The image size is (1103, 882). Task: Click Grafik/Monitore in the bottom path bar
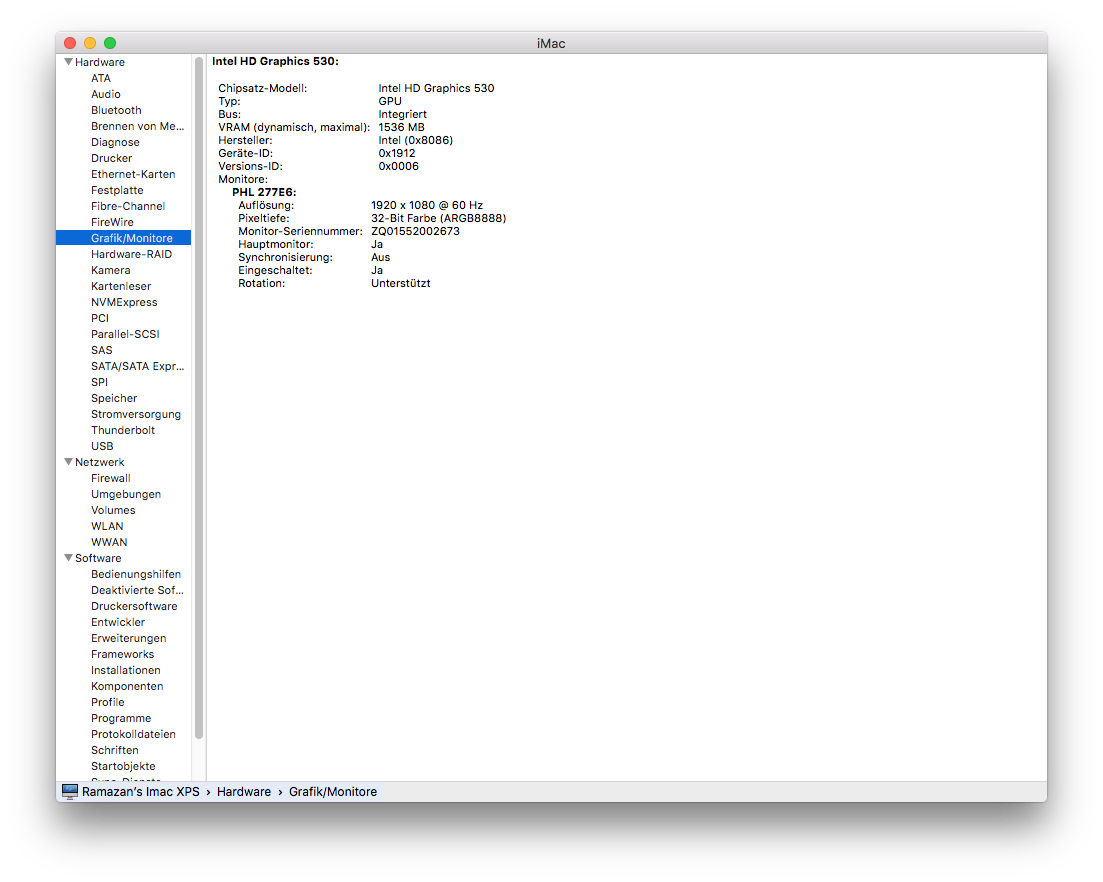[x=333, y=791]
